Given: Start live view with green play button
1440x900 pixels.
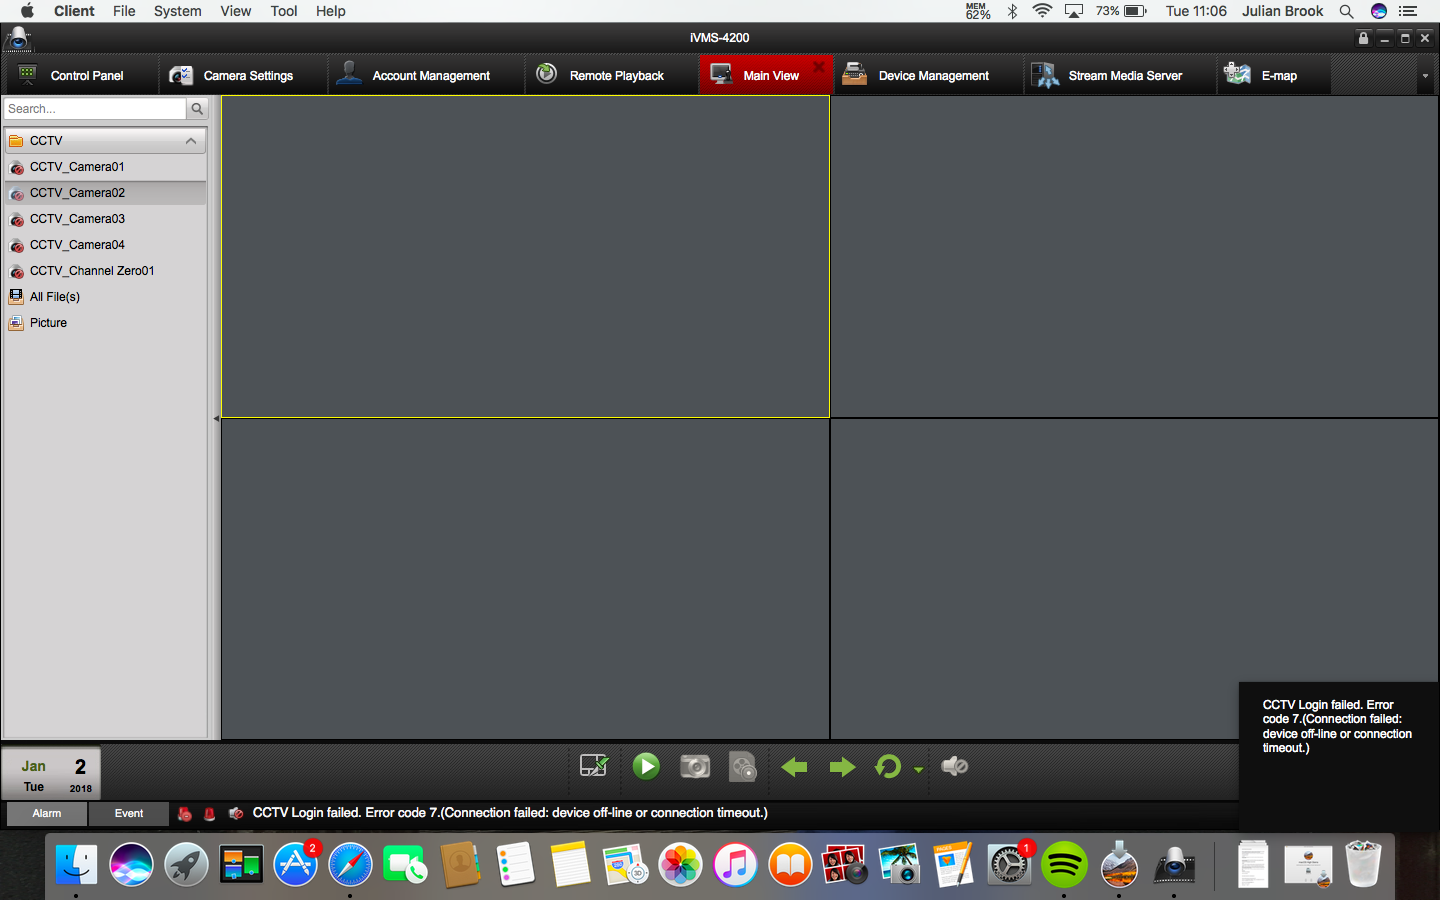Looking at the screenshot, I should [x=646, y=767].
